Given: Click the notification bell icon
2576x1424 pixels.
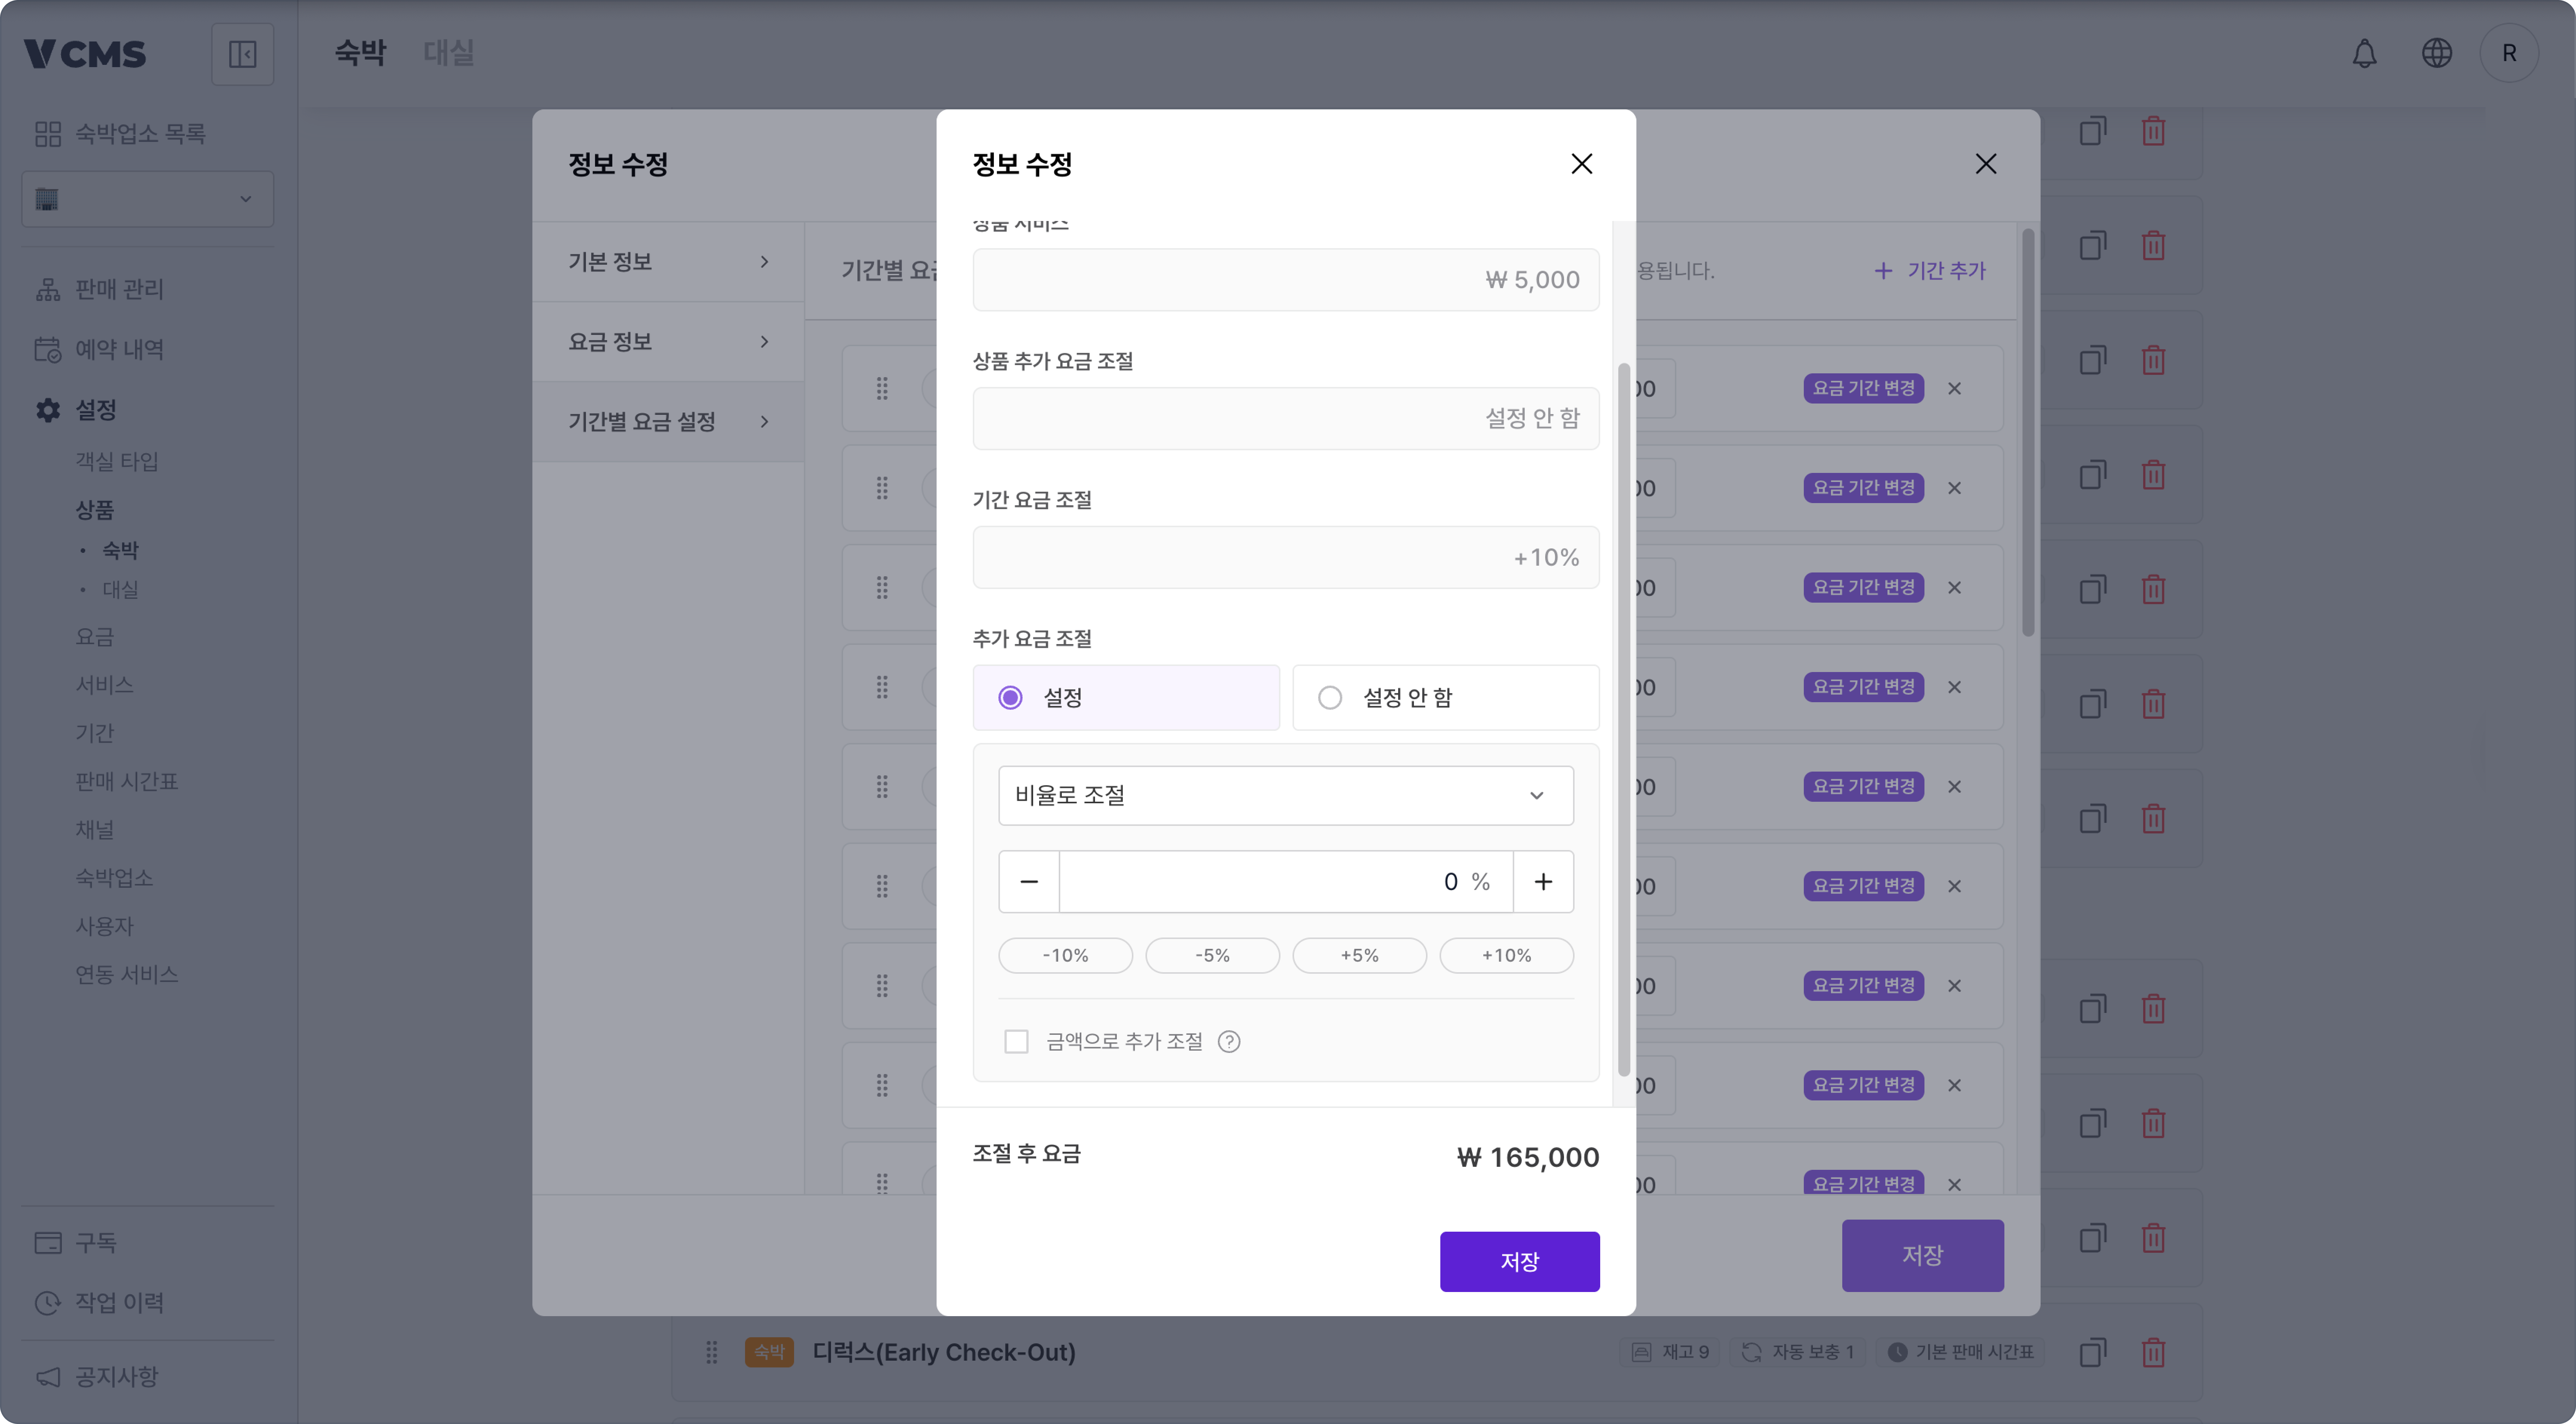Looking at the screenshot, I should click(2365, 53).
